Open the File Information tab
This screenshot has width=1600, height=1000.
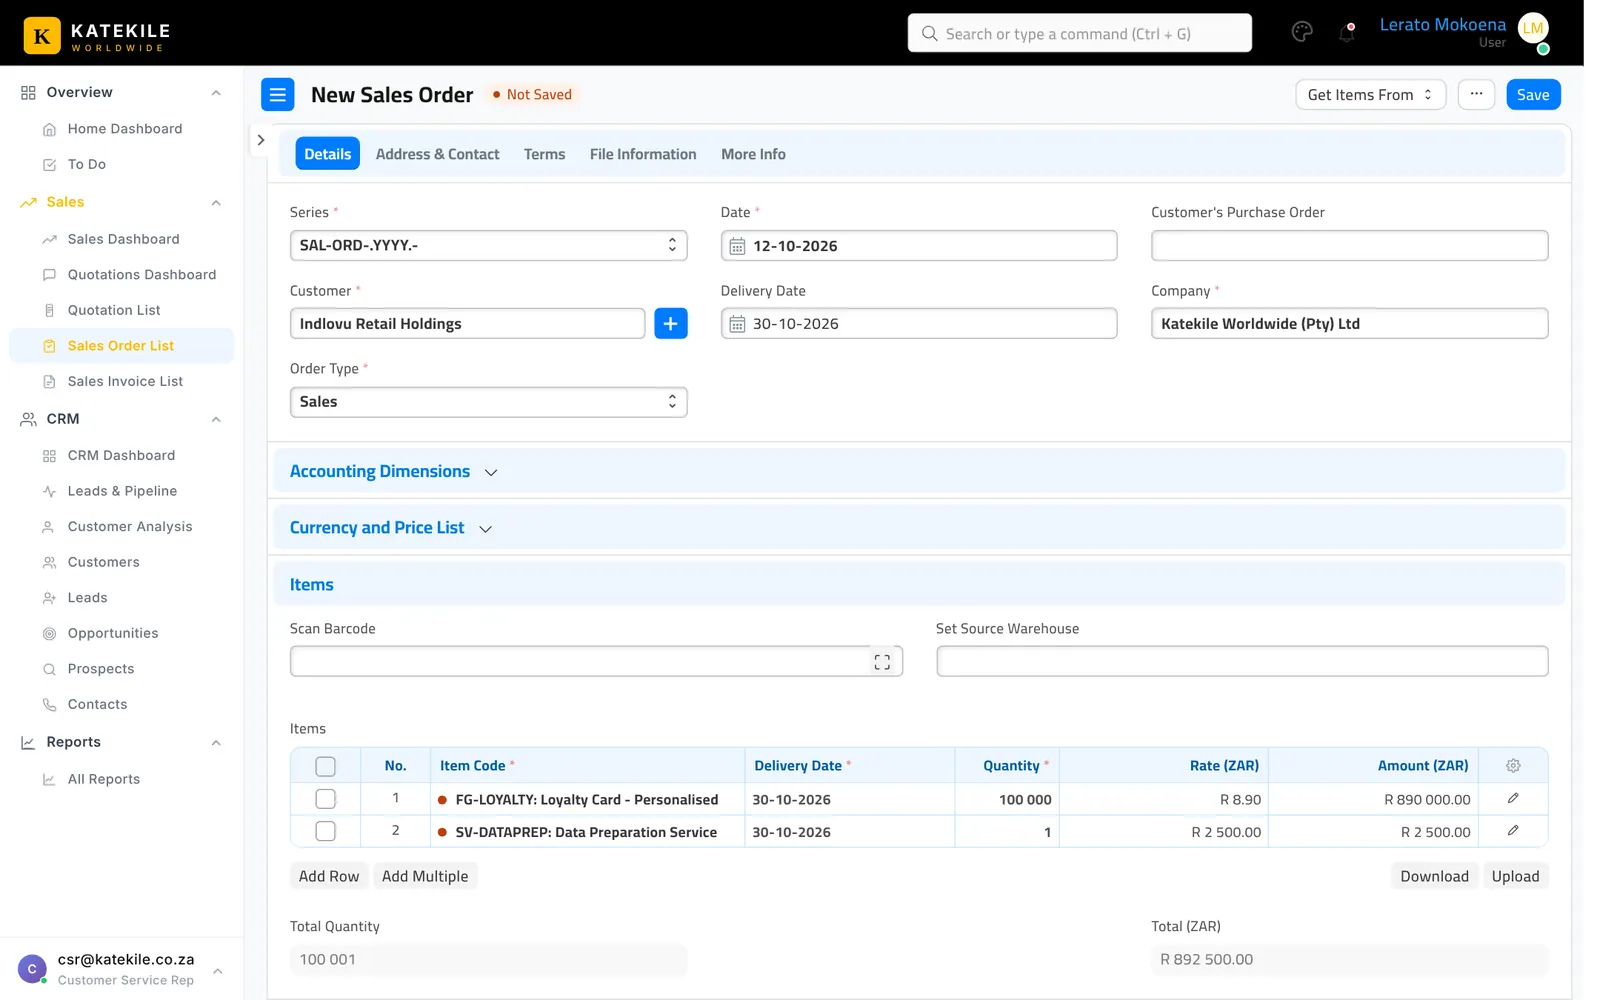pos(643,154)
